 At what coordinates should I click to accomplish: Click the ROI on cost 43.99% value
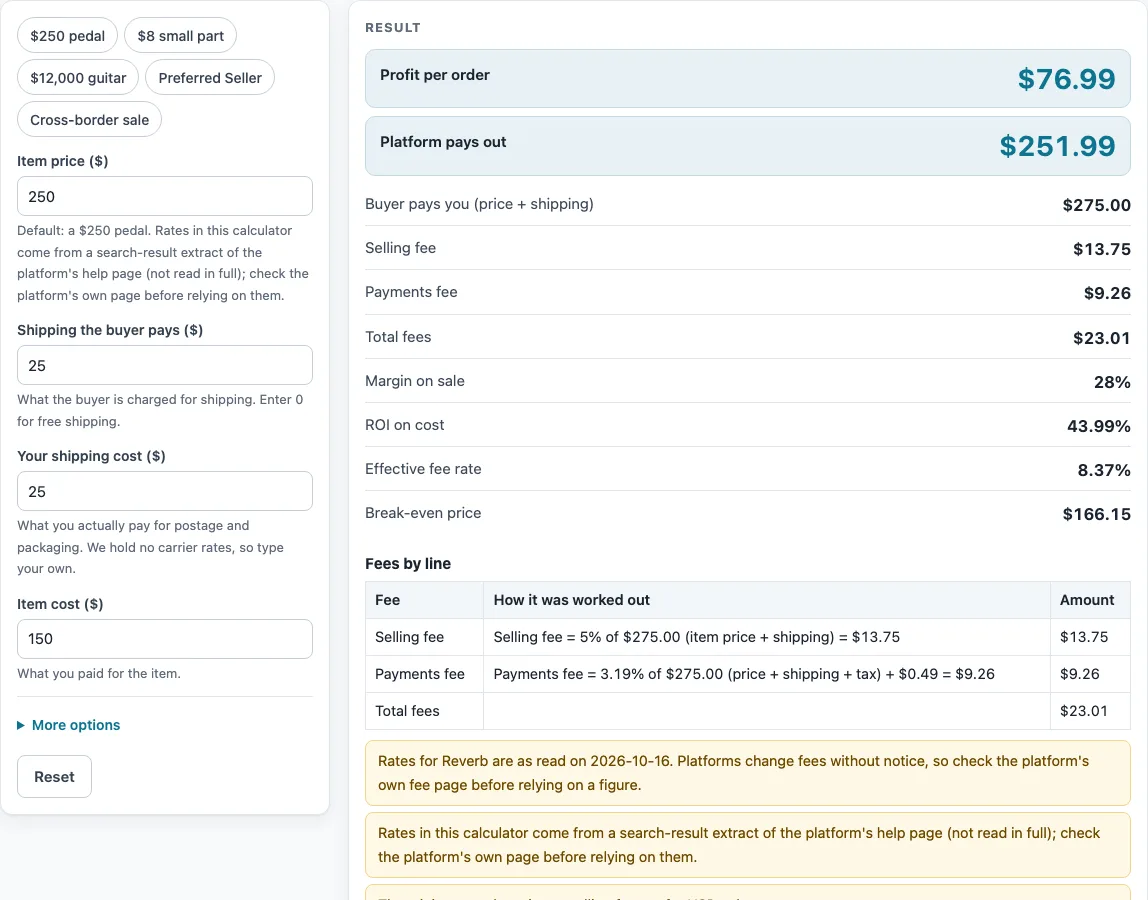tap(1098, 425)
